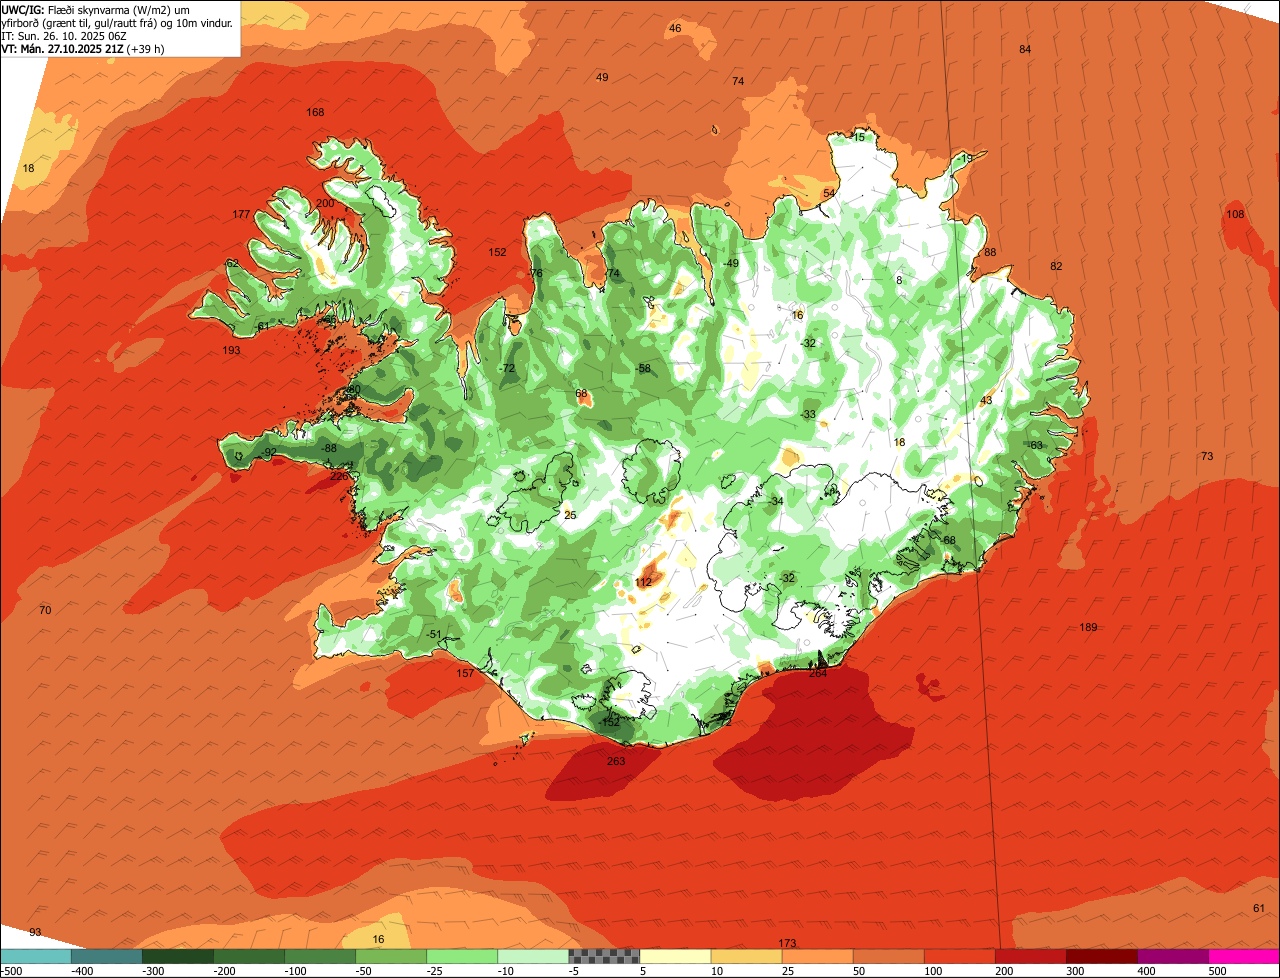Click the pale green legend swatch between -10 and -5
This screenshot has width=1280, height=978.
(x=533, y=957)
